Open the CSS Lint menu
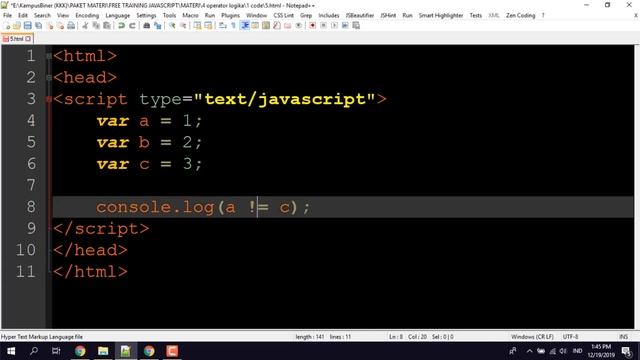Viewport: 640px width, 360px height. tap(283, 15)
